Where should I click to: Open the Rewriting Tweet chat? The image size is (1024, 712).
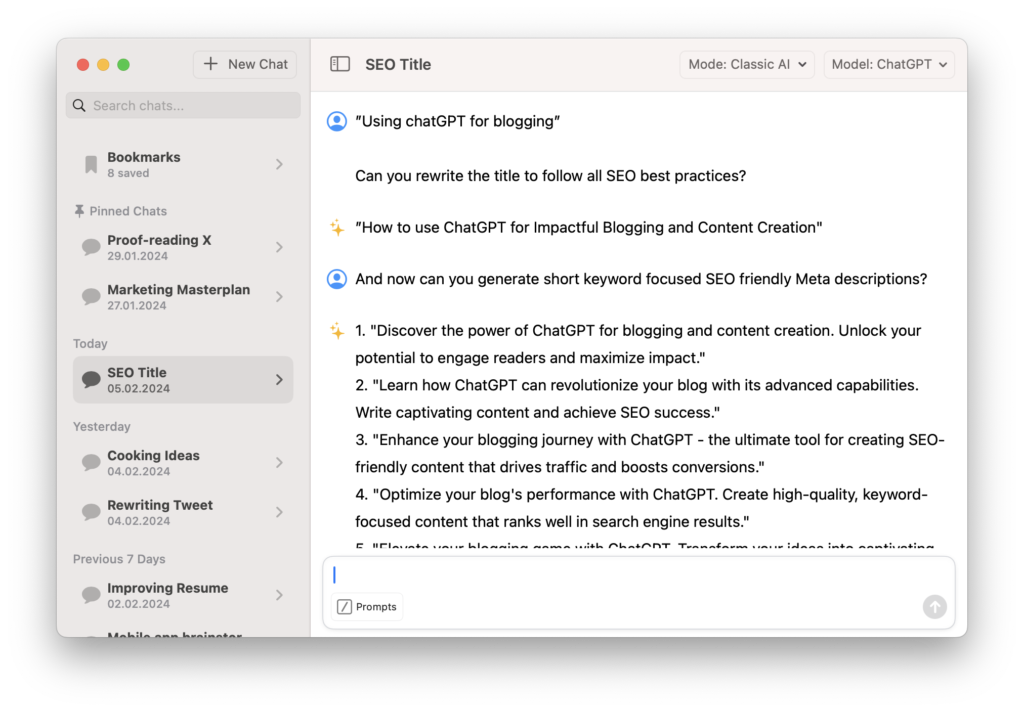tap(183, 512)
